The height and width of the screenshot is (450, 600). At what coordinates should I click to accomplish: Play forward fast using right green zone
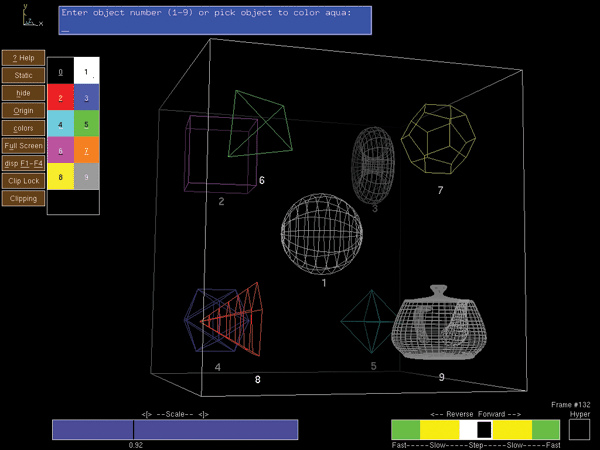(x=546, y=429)
